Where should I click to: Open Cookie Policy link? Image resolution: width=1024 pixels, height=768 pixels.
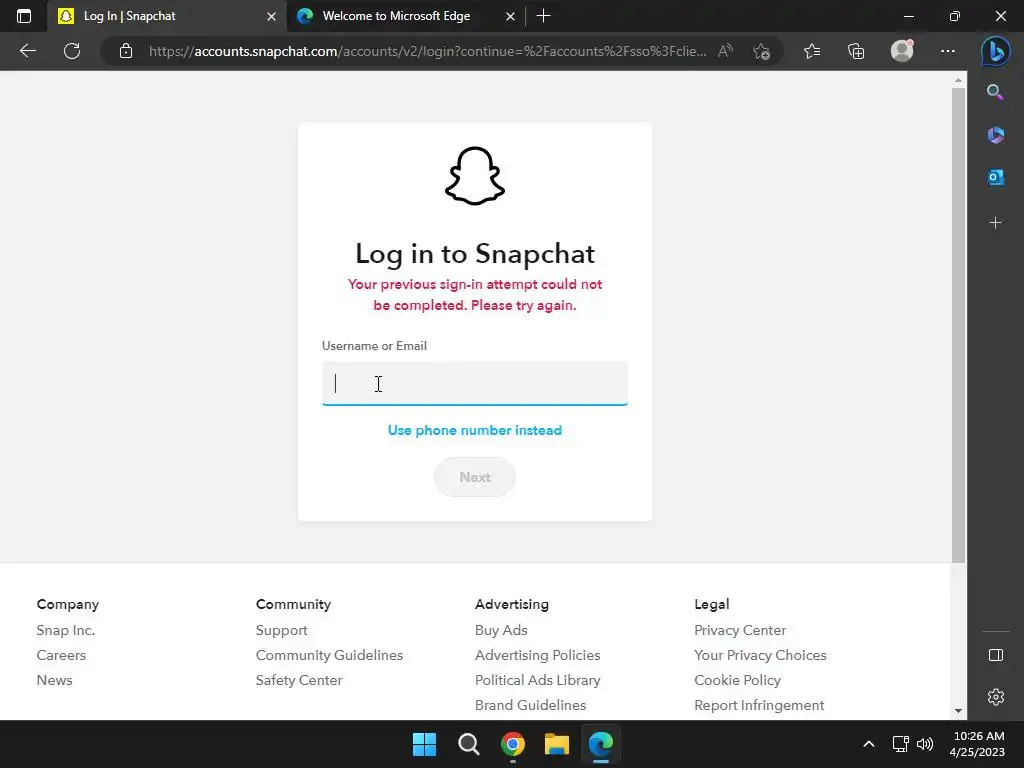[737, 680]
